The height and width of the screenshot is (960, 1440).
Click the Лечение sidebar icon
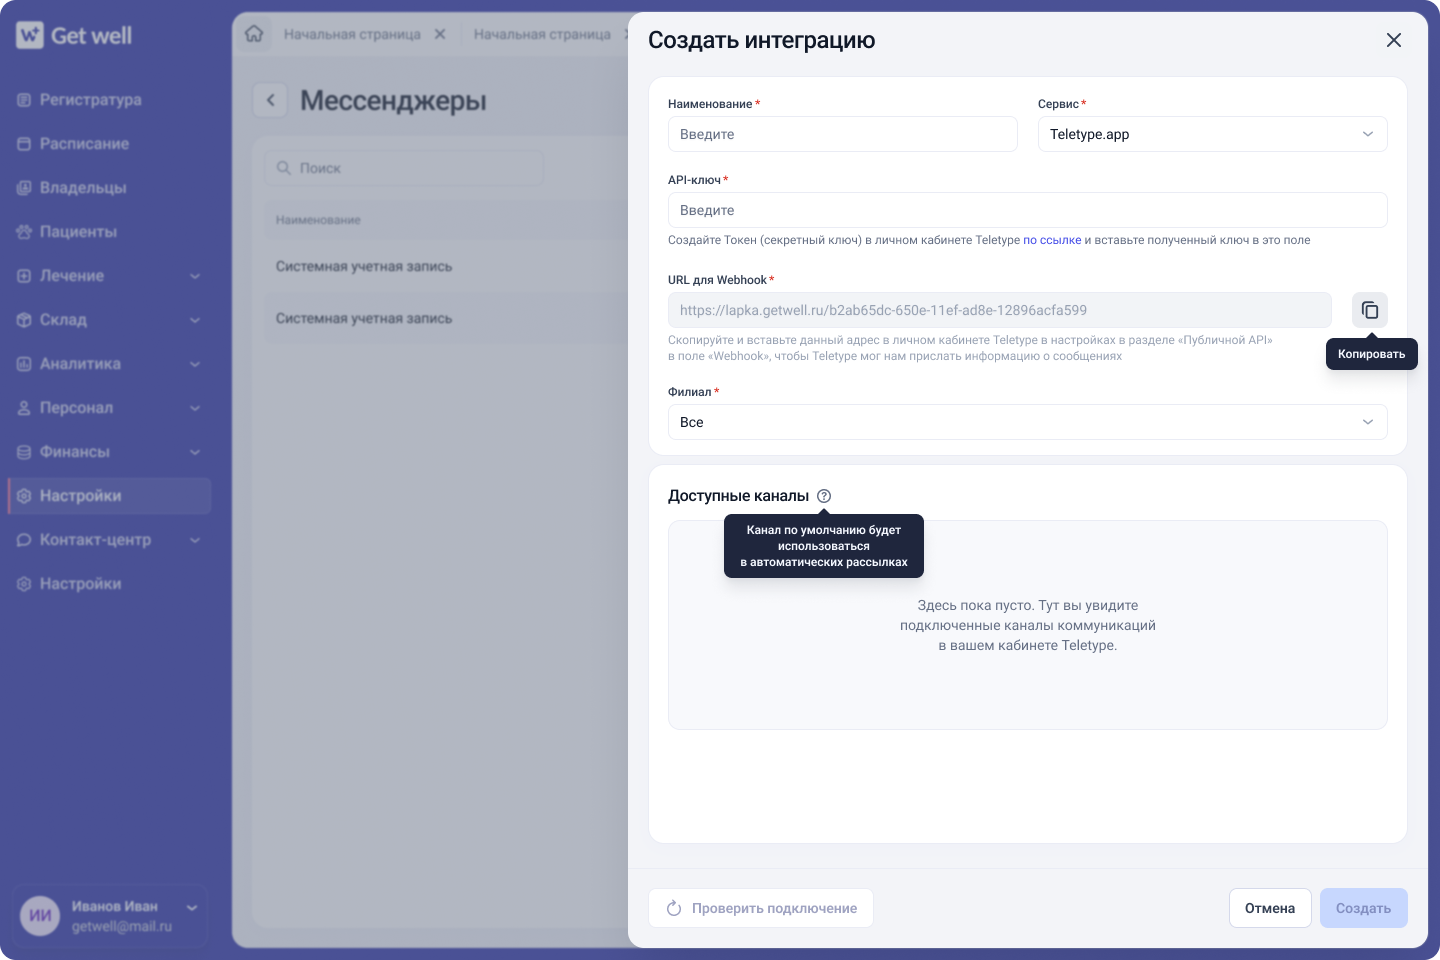[24, 276]
